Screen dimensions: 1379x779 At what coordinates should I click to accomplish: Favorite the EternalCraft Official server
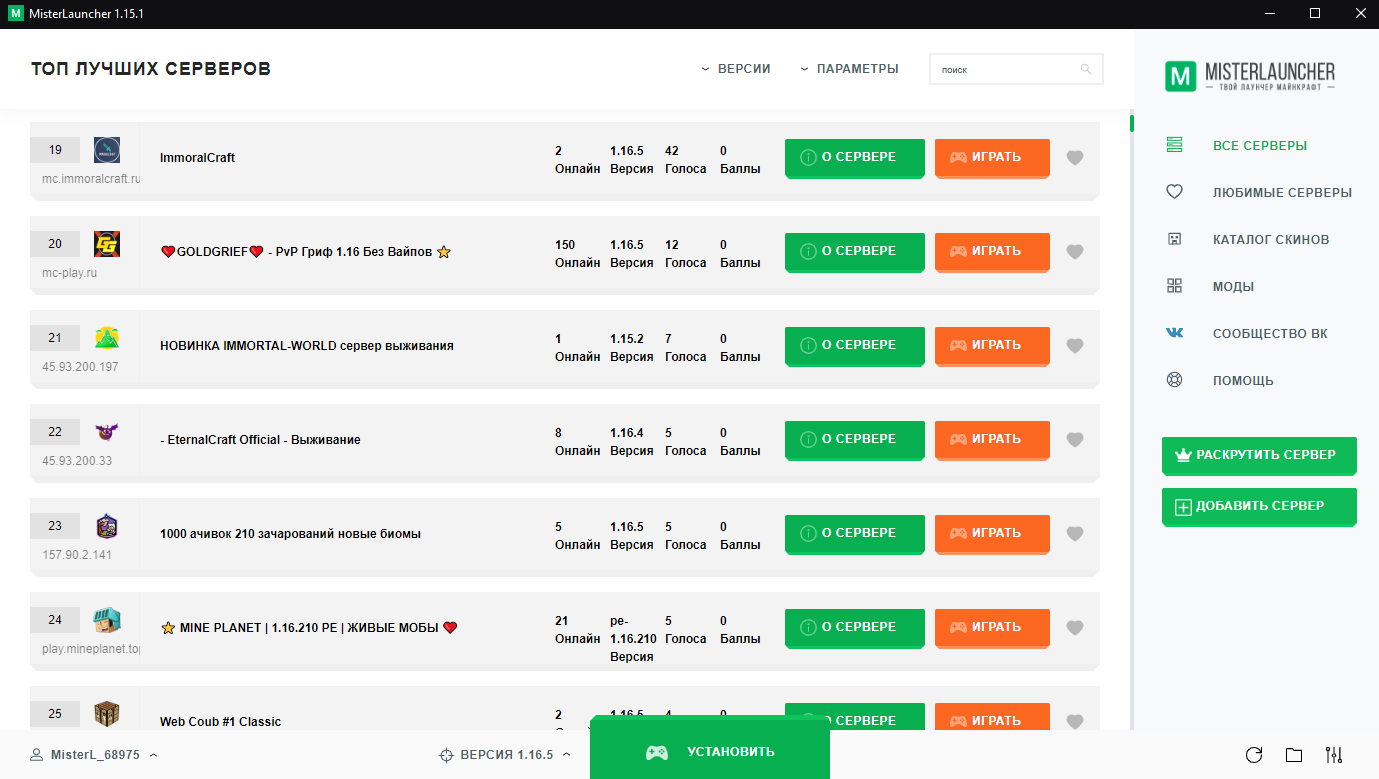point(1075,440)
